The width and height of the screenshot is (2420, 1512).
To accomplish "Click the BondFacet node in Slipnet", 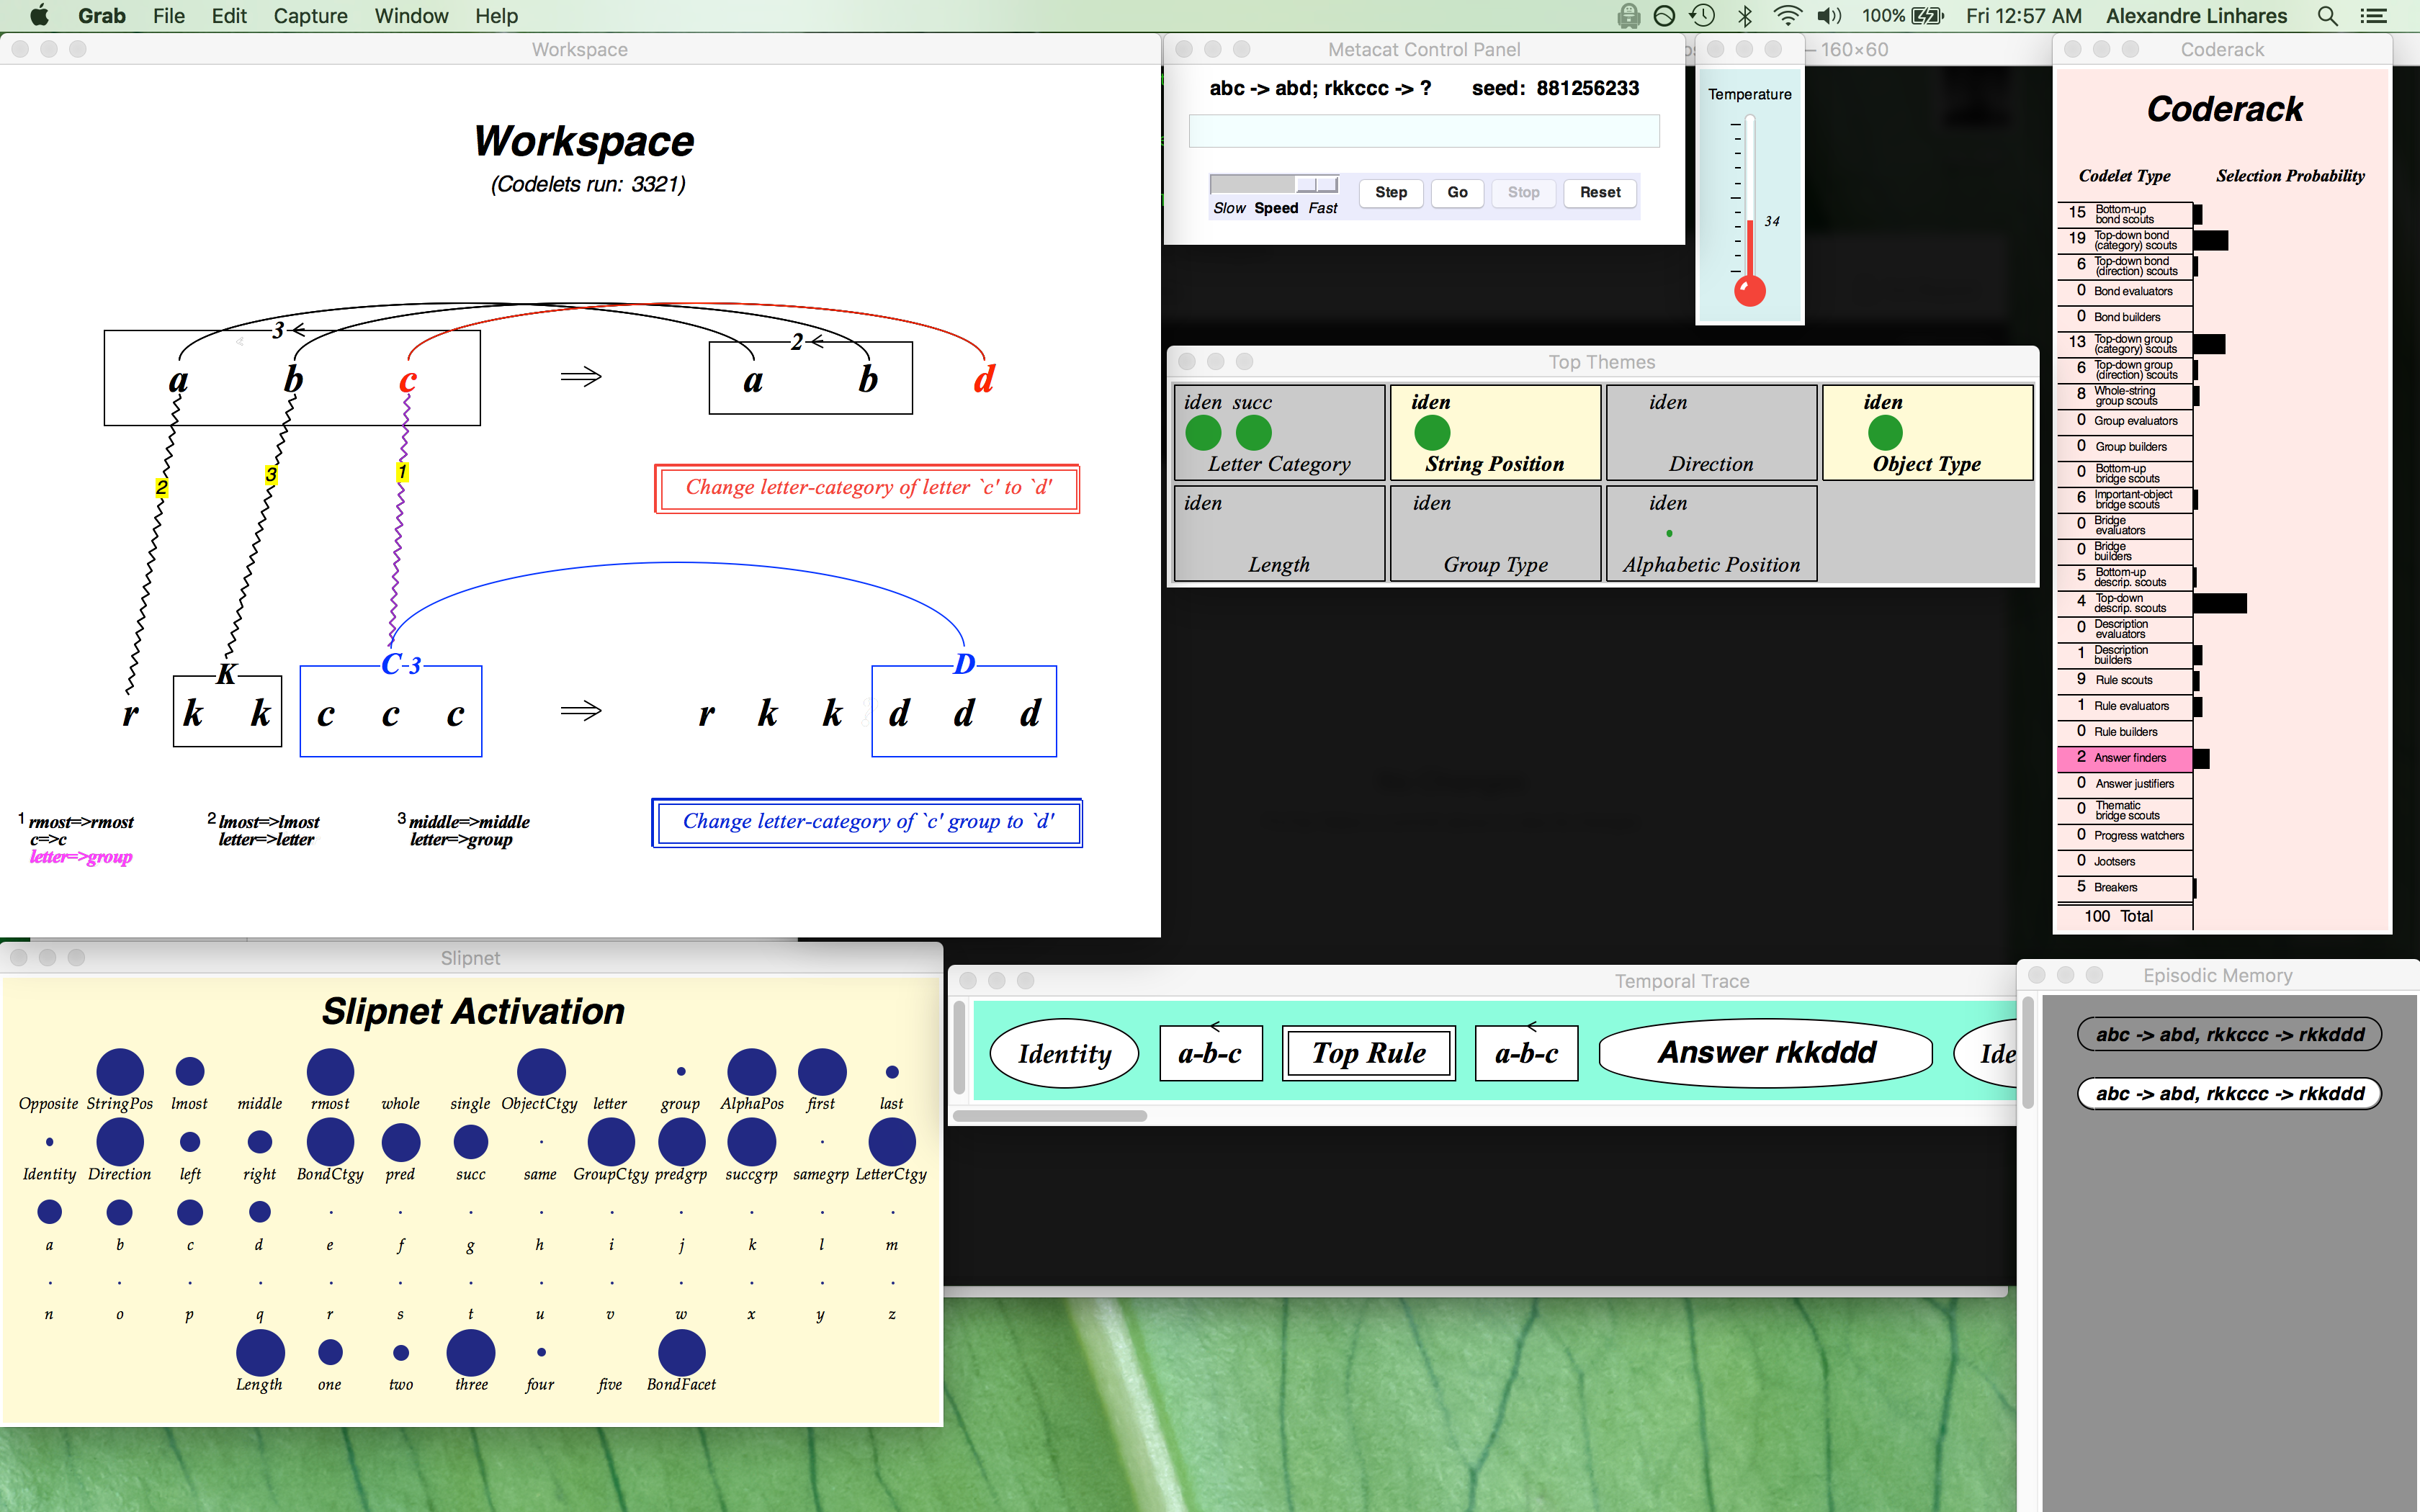I will click(x=681, y=1353).
